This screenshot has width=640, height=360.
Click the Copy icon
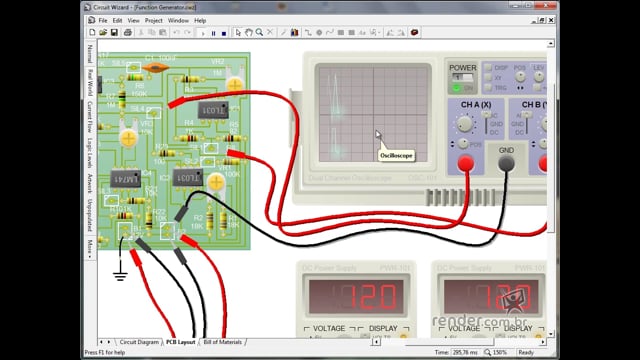pyautogui.click(x=152, y=33)
